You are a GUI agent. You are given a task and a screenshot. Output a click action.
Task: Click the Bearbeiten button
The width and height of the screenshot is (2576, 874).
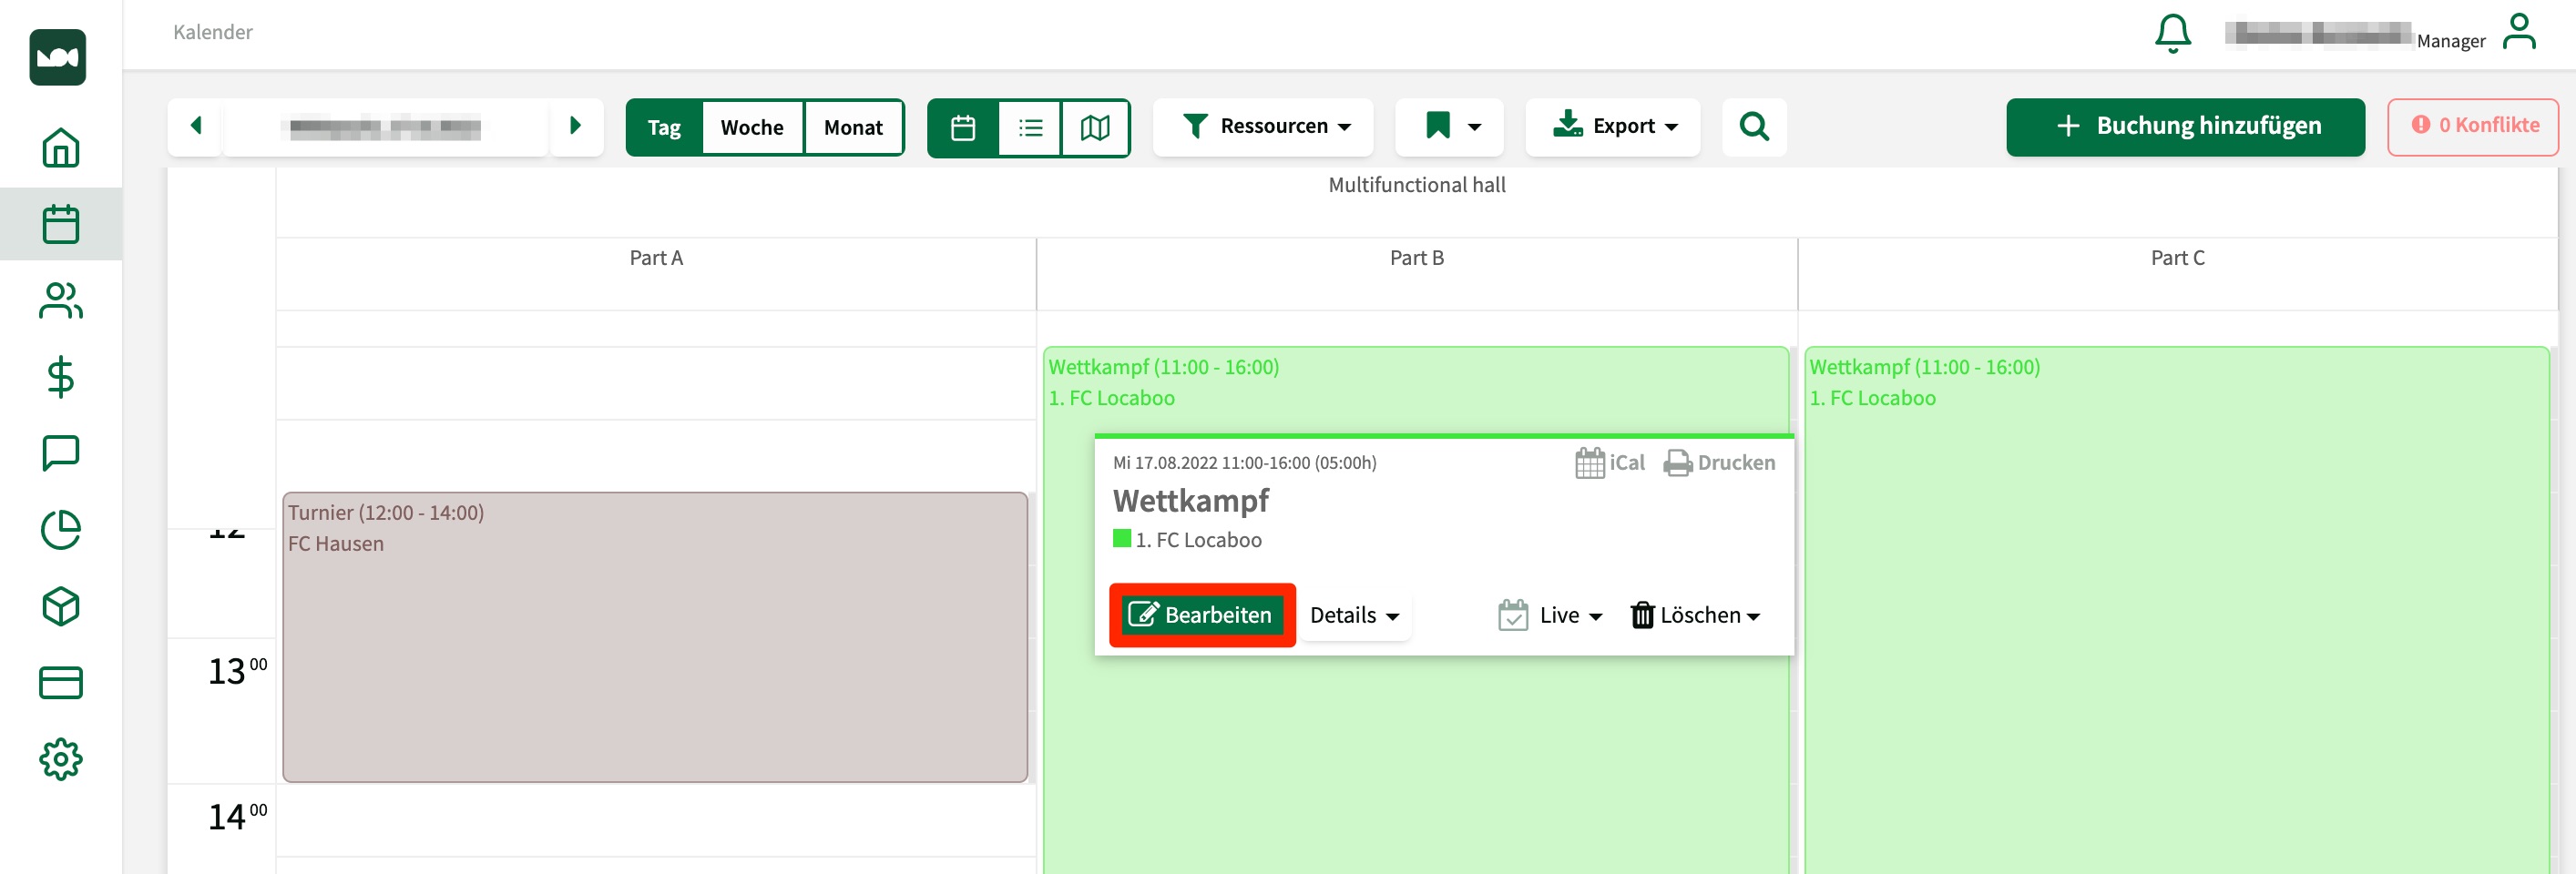tap(1201, 615)
